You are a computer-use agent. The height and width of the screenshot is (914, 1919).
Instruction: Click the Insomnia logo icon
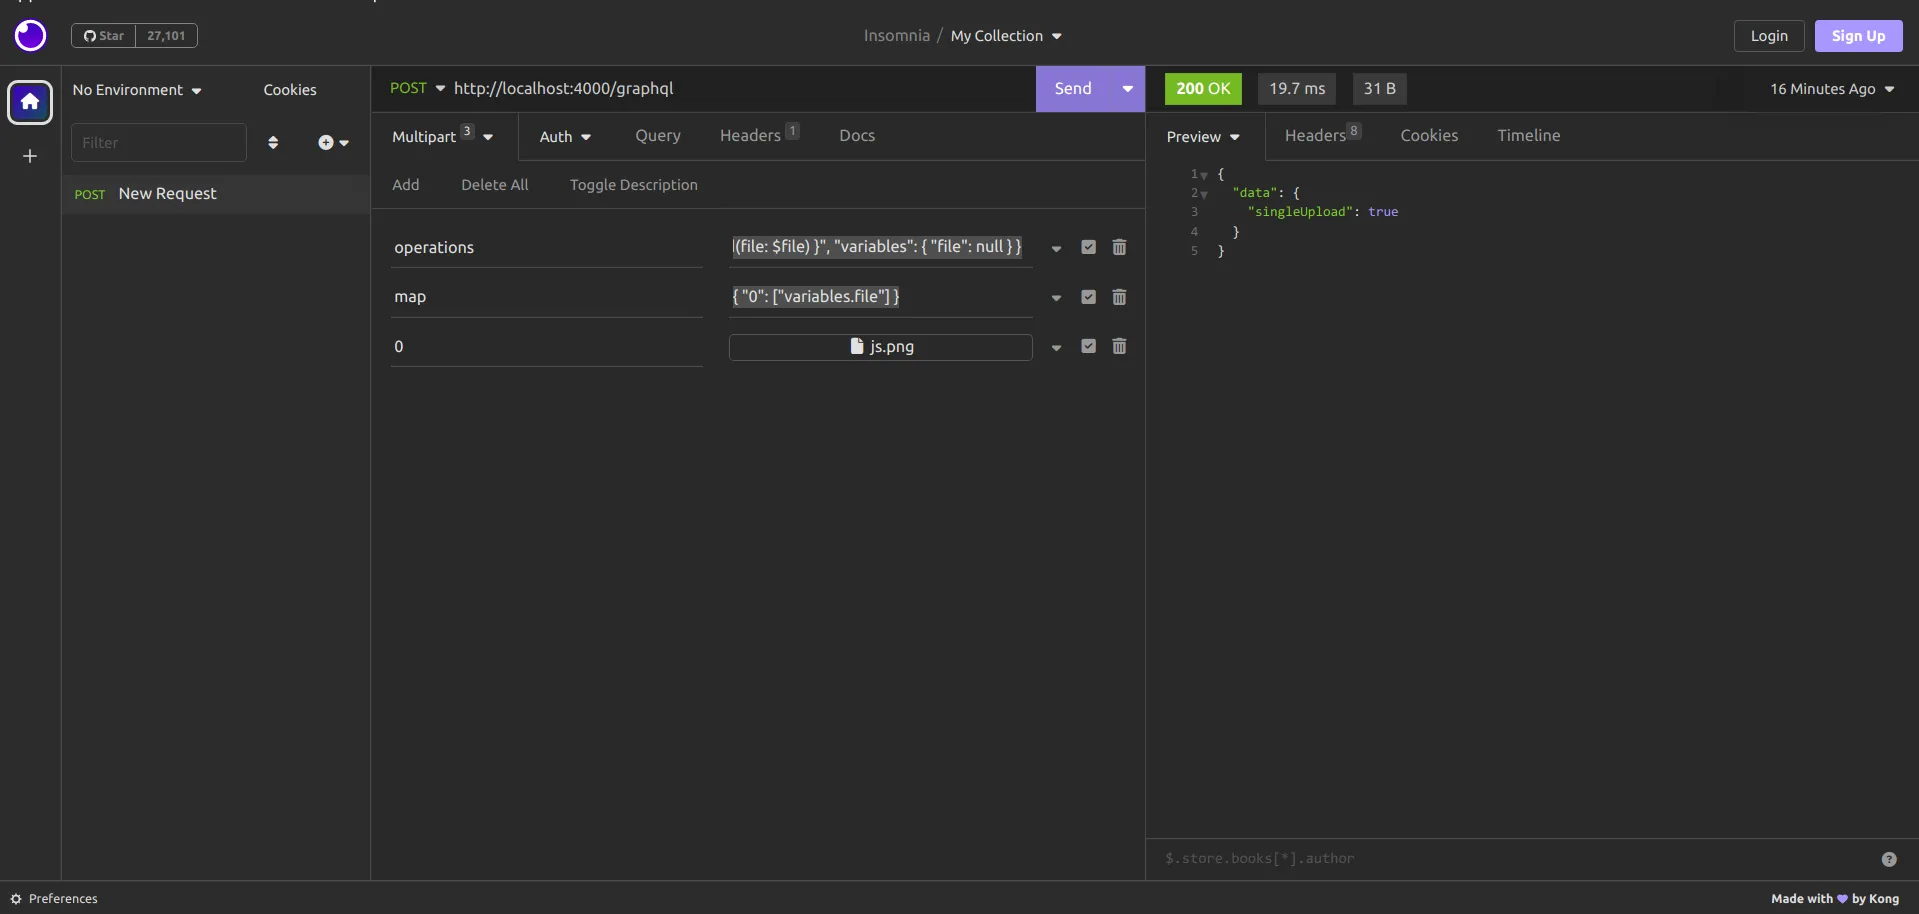[x=30, y=36]
